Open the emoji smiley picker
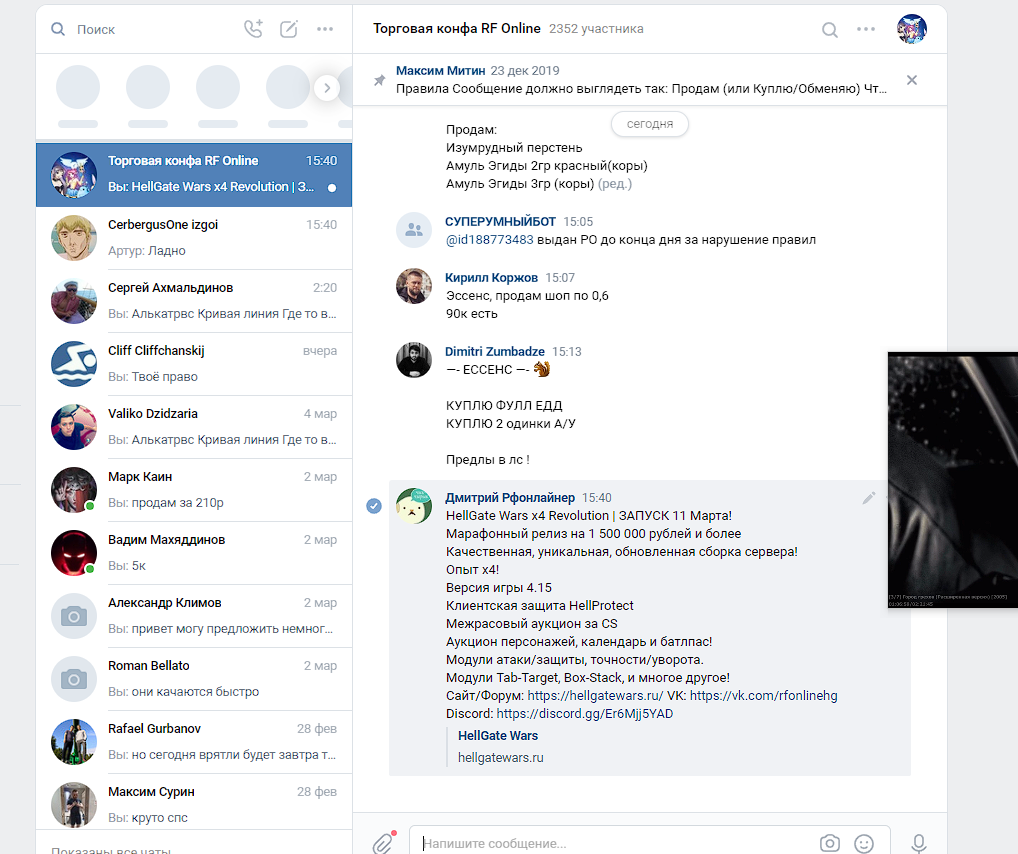1018x854 pixels. (x=863, y=843)
